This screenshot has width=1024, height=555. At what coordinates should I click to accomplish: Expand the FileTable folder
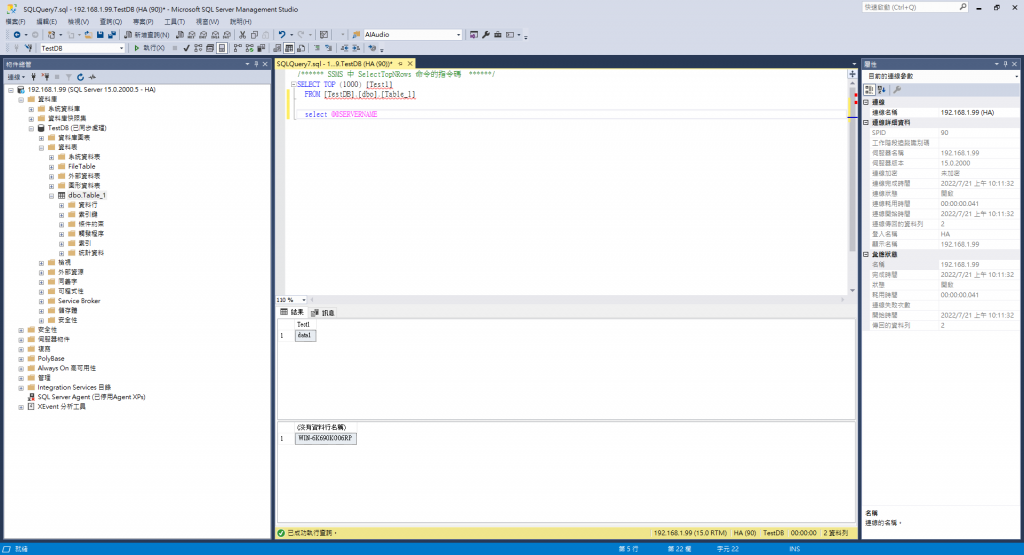pos(52,166)
